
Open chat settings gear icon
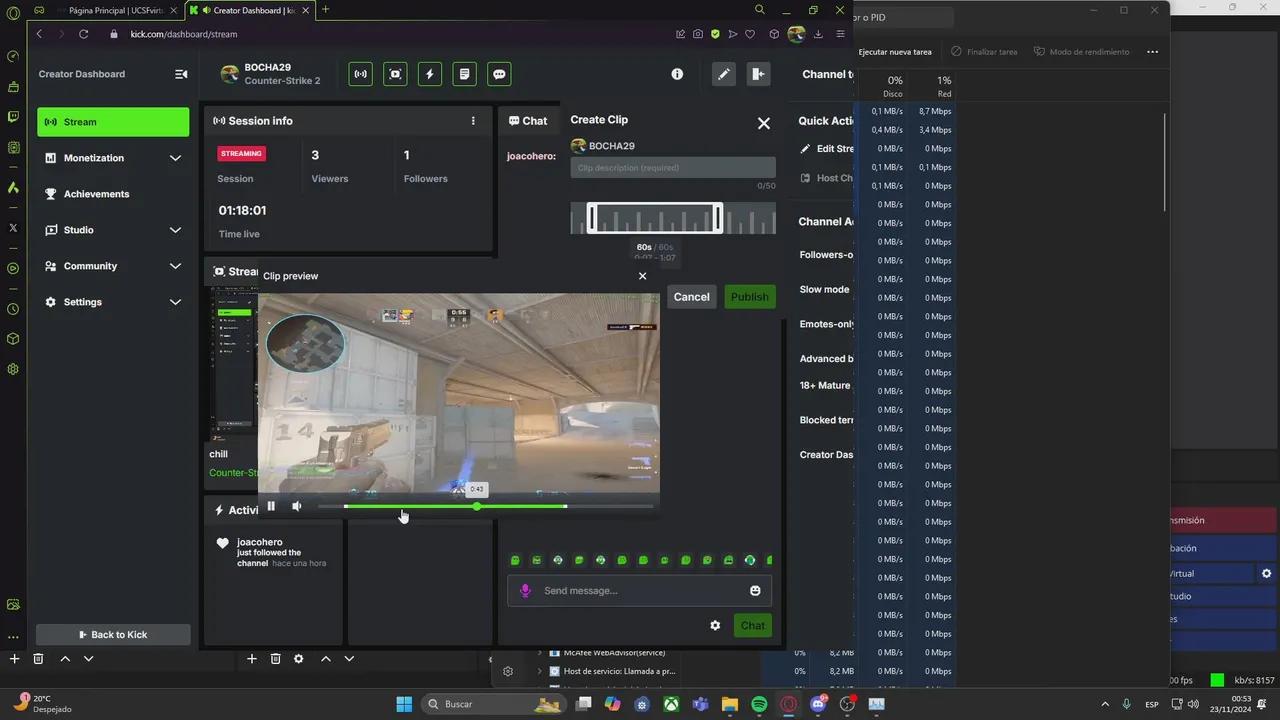715,625
